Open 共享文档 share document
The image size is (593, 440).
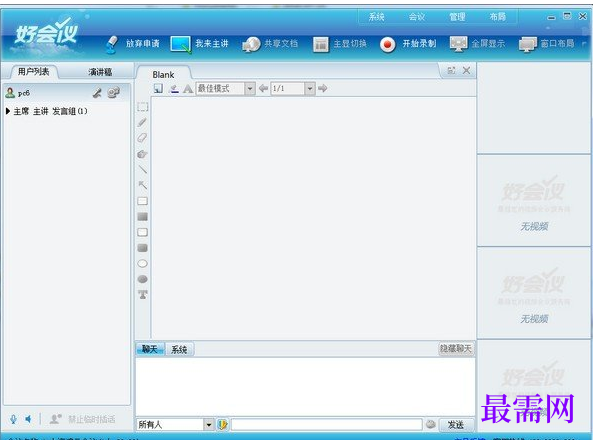[x=270, y=44]
